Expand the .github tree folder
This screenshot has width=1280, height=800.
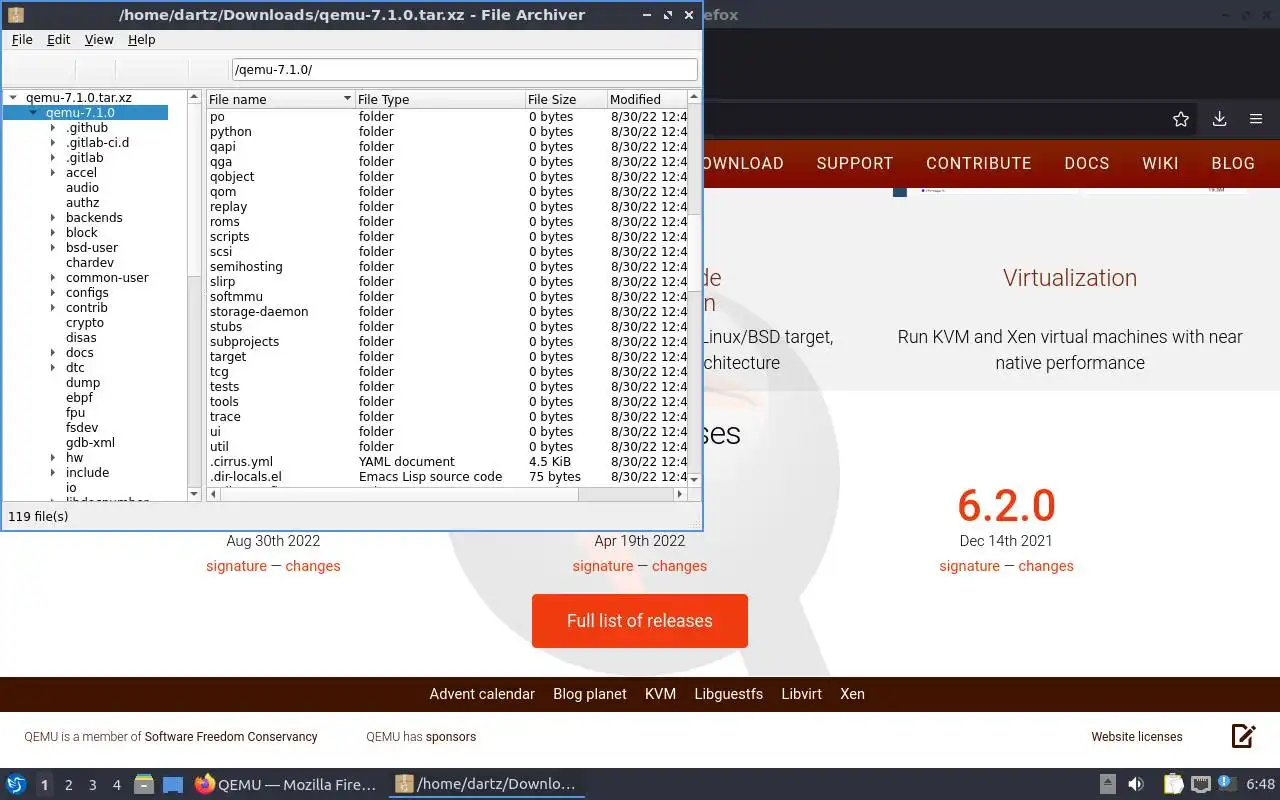tap(53, 128)
